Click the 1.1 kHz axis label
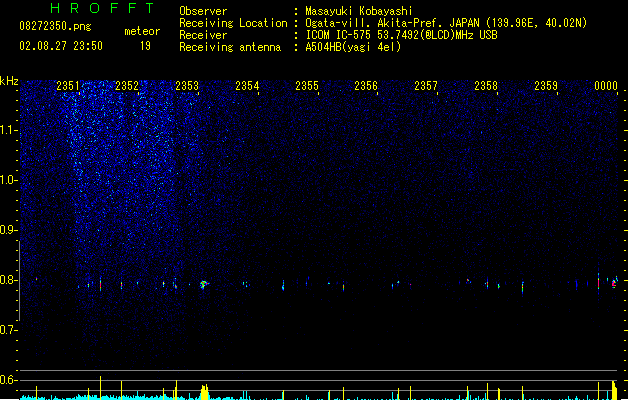Image resolution: width=629 pixels, height=400 pixels. pos(8,130)
